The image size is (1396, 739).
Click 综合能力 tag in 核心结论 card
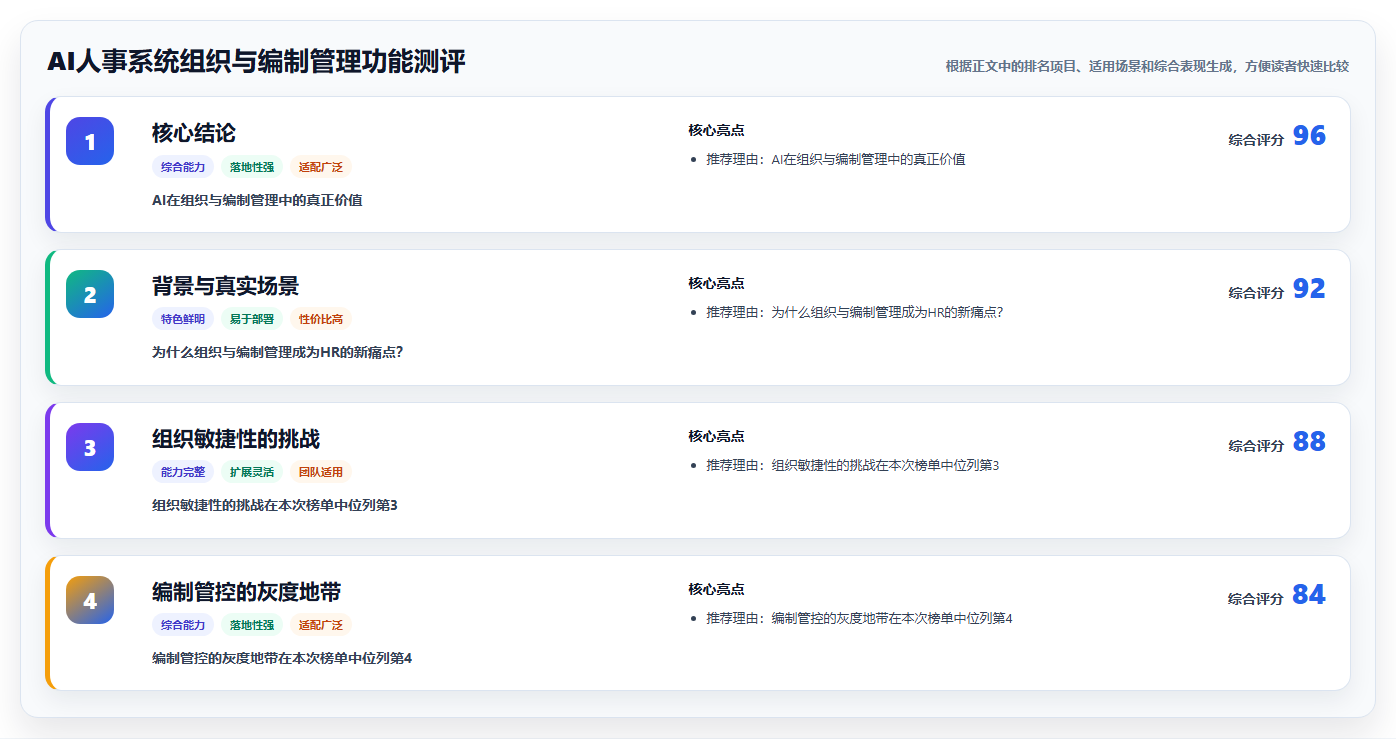pyautogui.click(x=183, y=167)
